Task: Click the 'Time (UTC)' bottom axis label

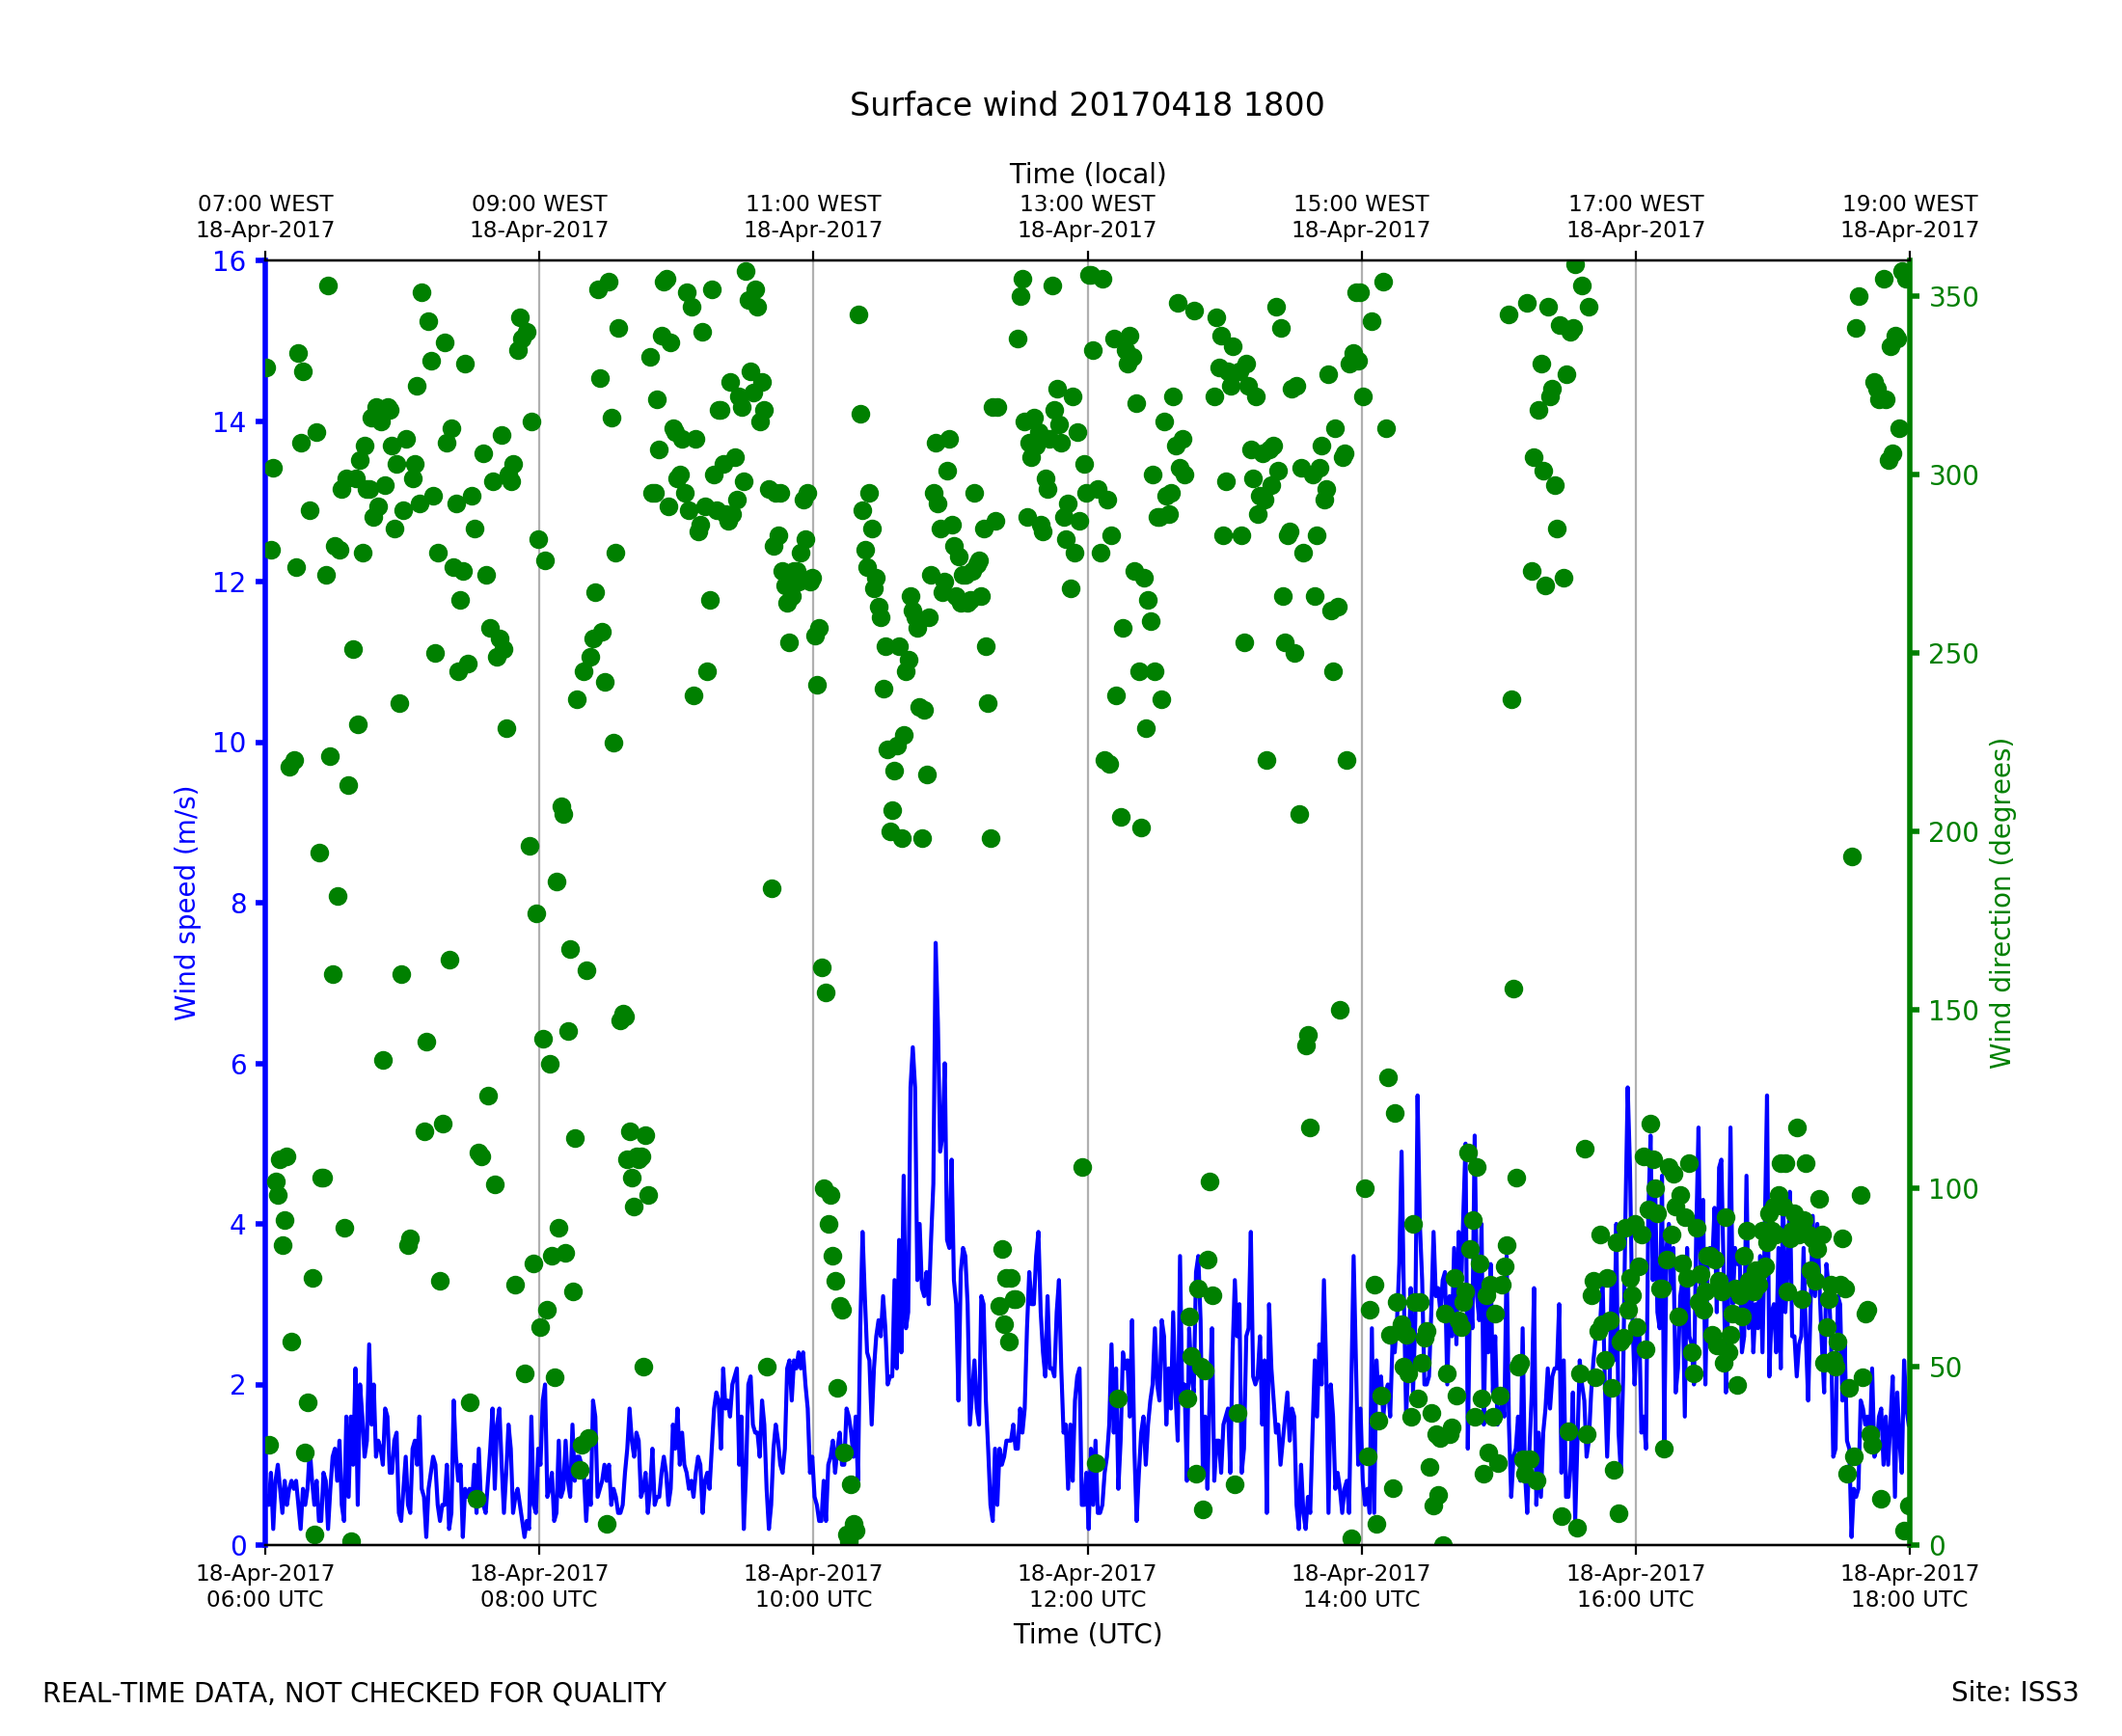Action: 1087,1634
